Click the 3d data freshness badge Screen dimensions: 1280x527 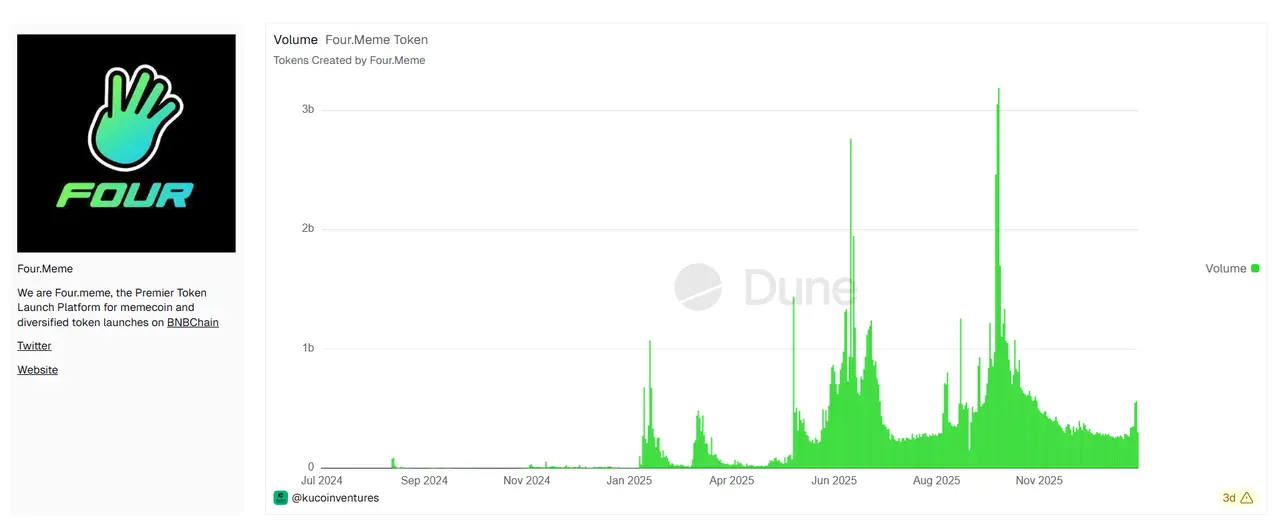point(1229,498)
